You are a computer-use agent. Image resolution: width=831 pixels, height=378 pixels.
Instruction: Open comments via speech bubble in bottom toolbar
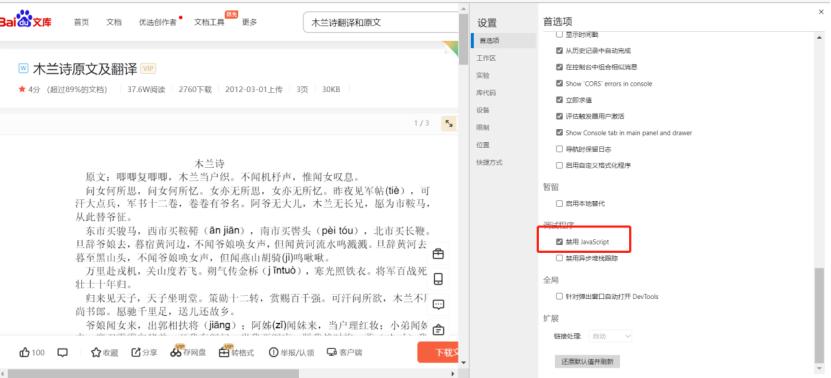coord(63,353)
